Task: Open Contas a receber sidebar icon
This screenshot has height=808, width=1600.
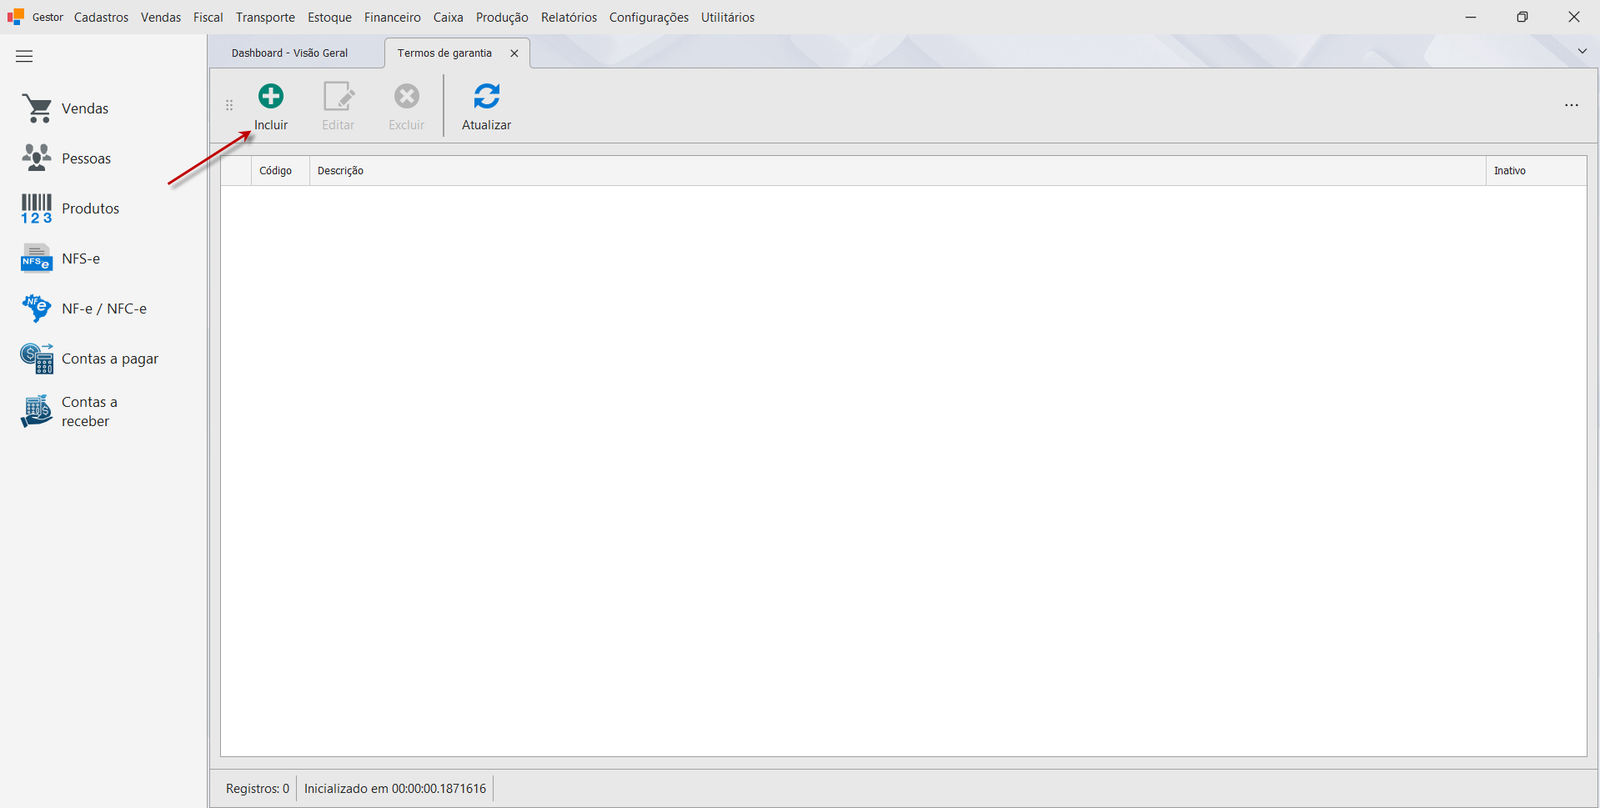Action: point(37,411)
